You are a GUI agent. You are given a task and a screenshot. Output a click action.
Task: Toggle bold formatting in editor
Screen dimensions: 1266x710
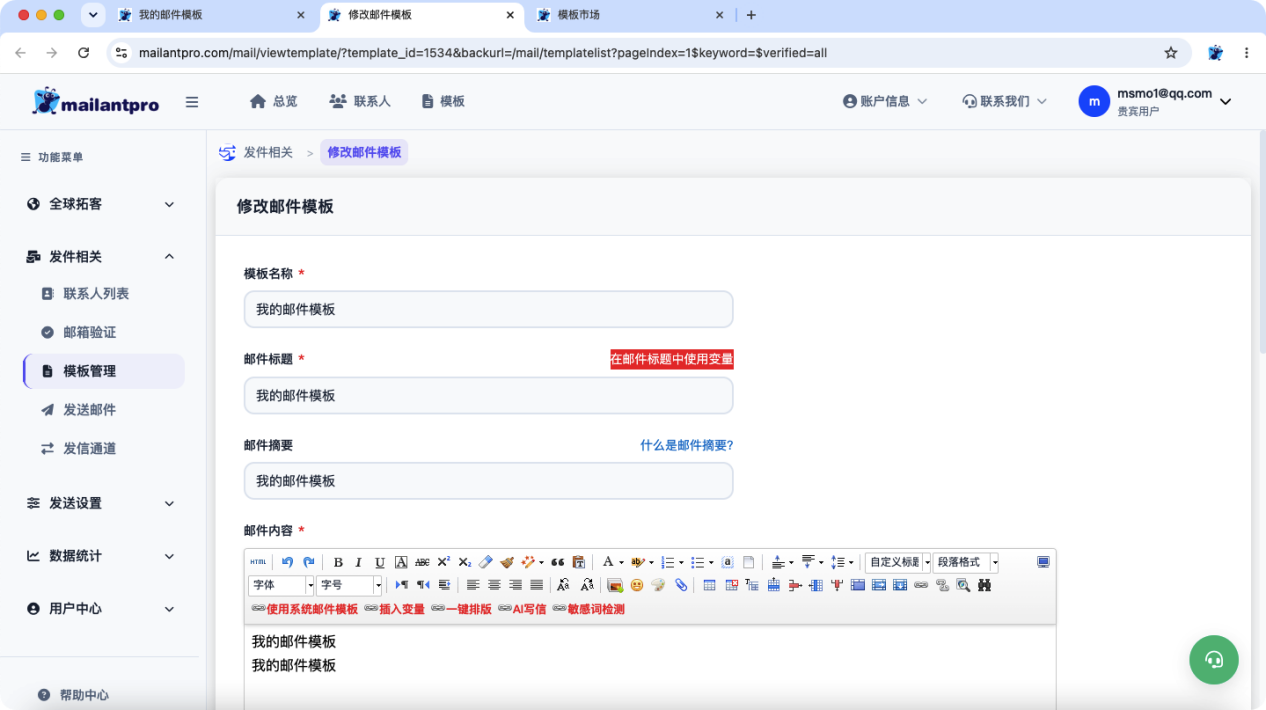point(338,562)
